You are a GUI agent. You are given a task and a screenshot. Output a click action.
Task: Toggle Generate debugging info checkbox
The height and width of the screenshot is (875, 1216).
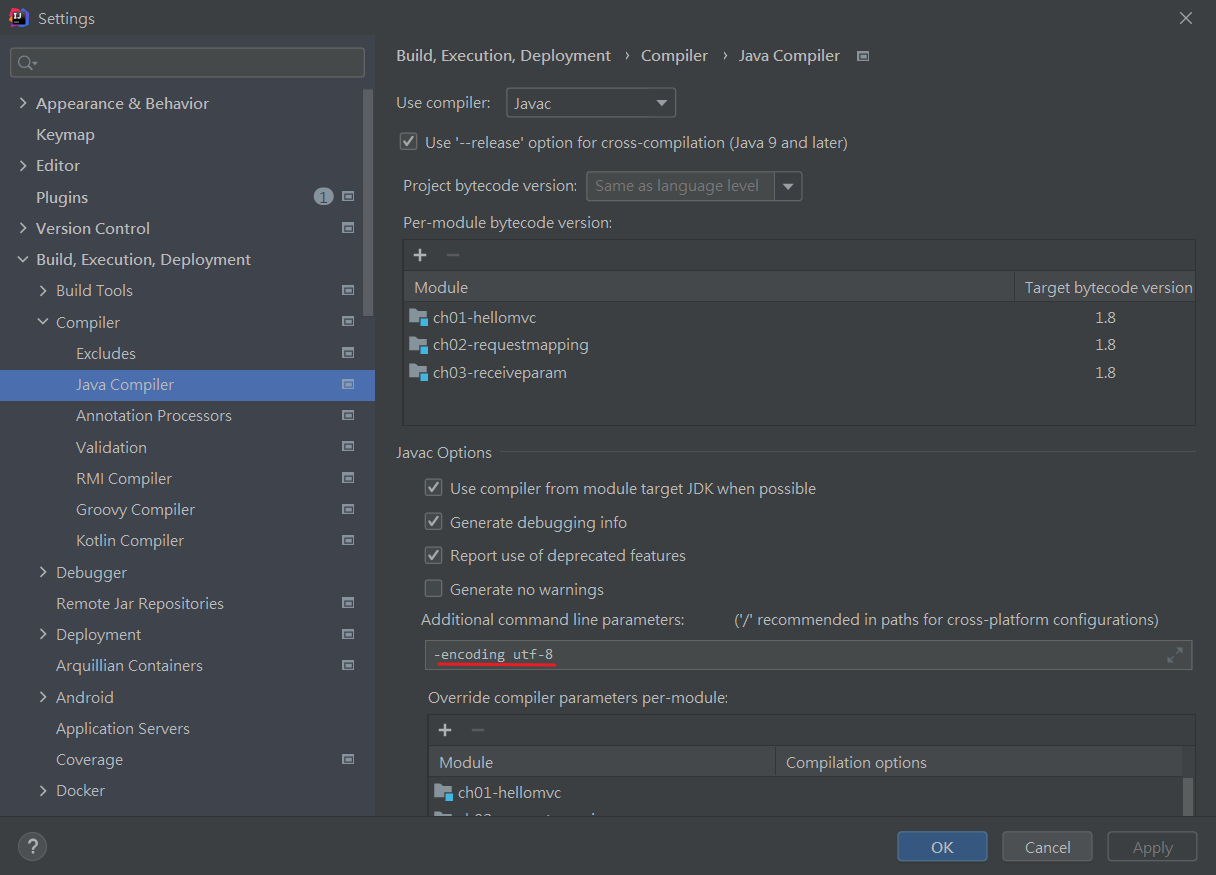(433, 522)
